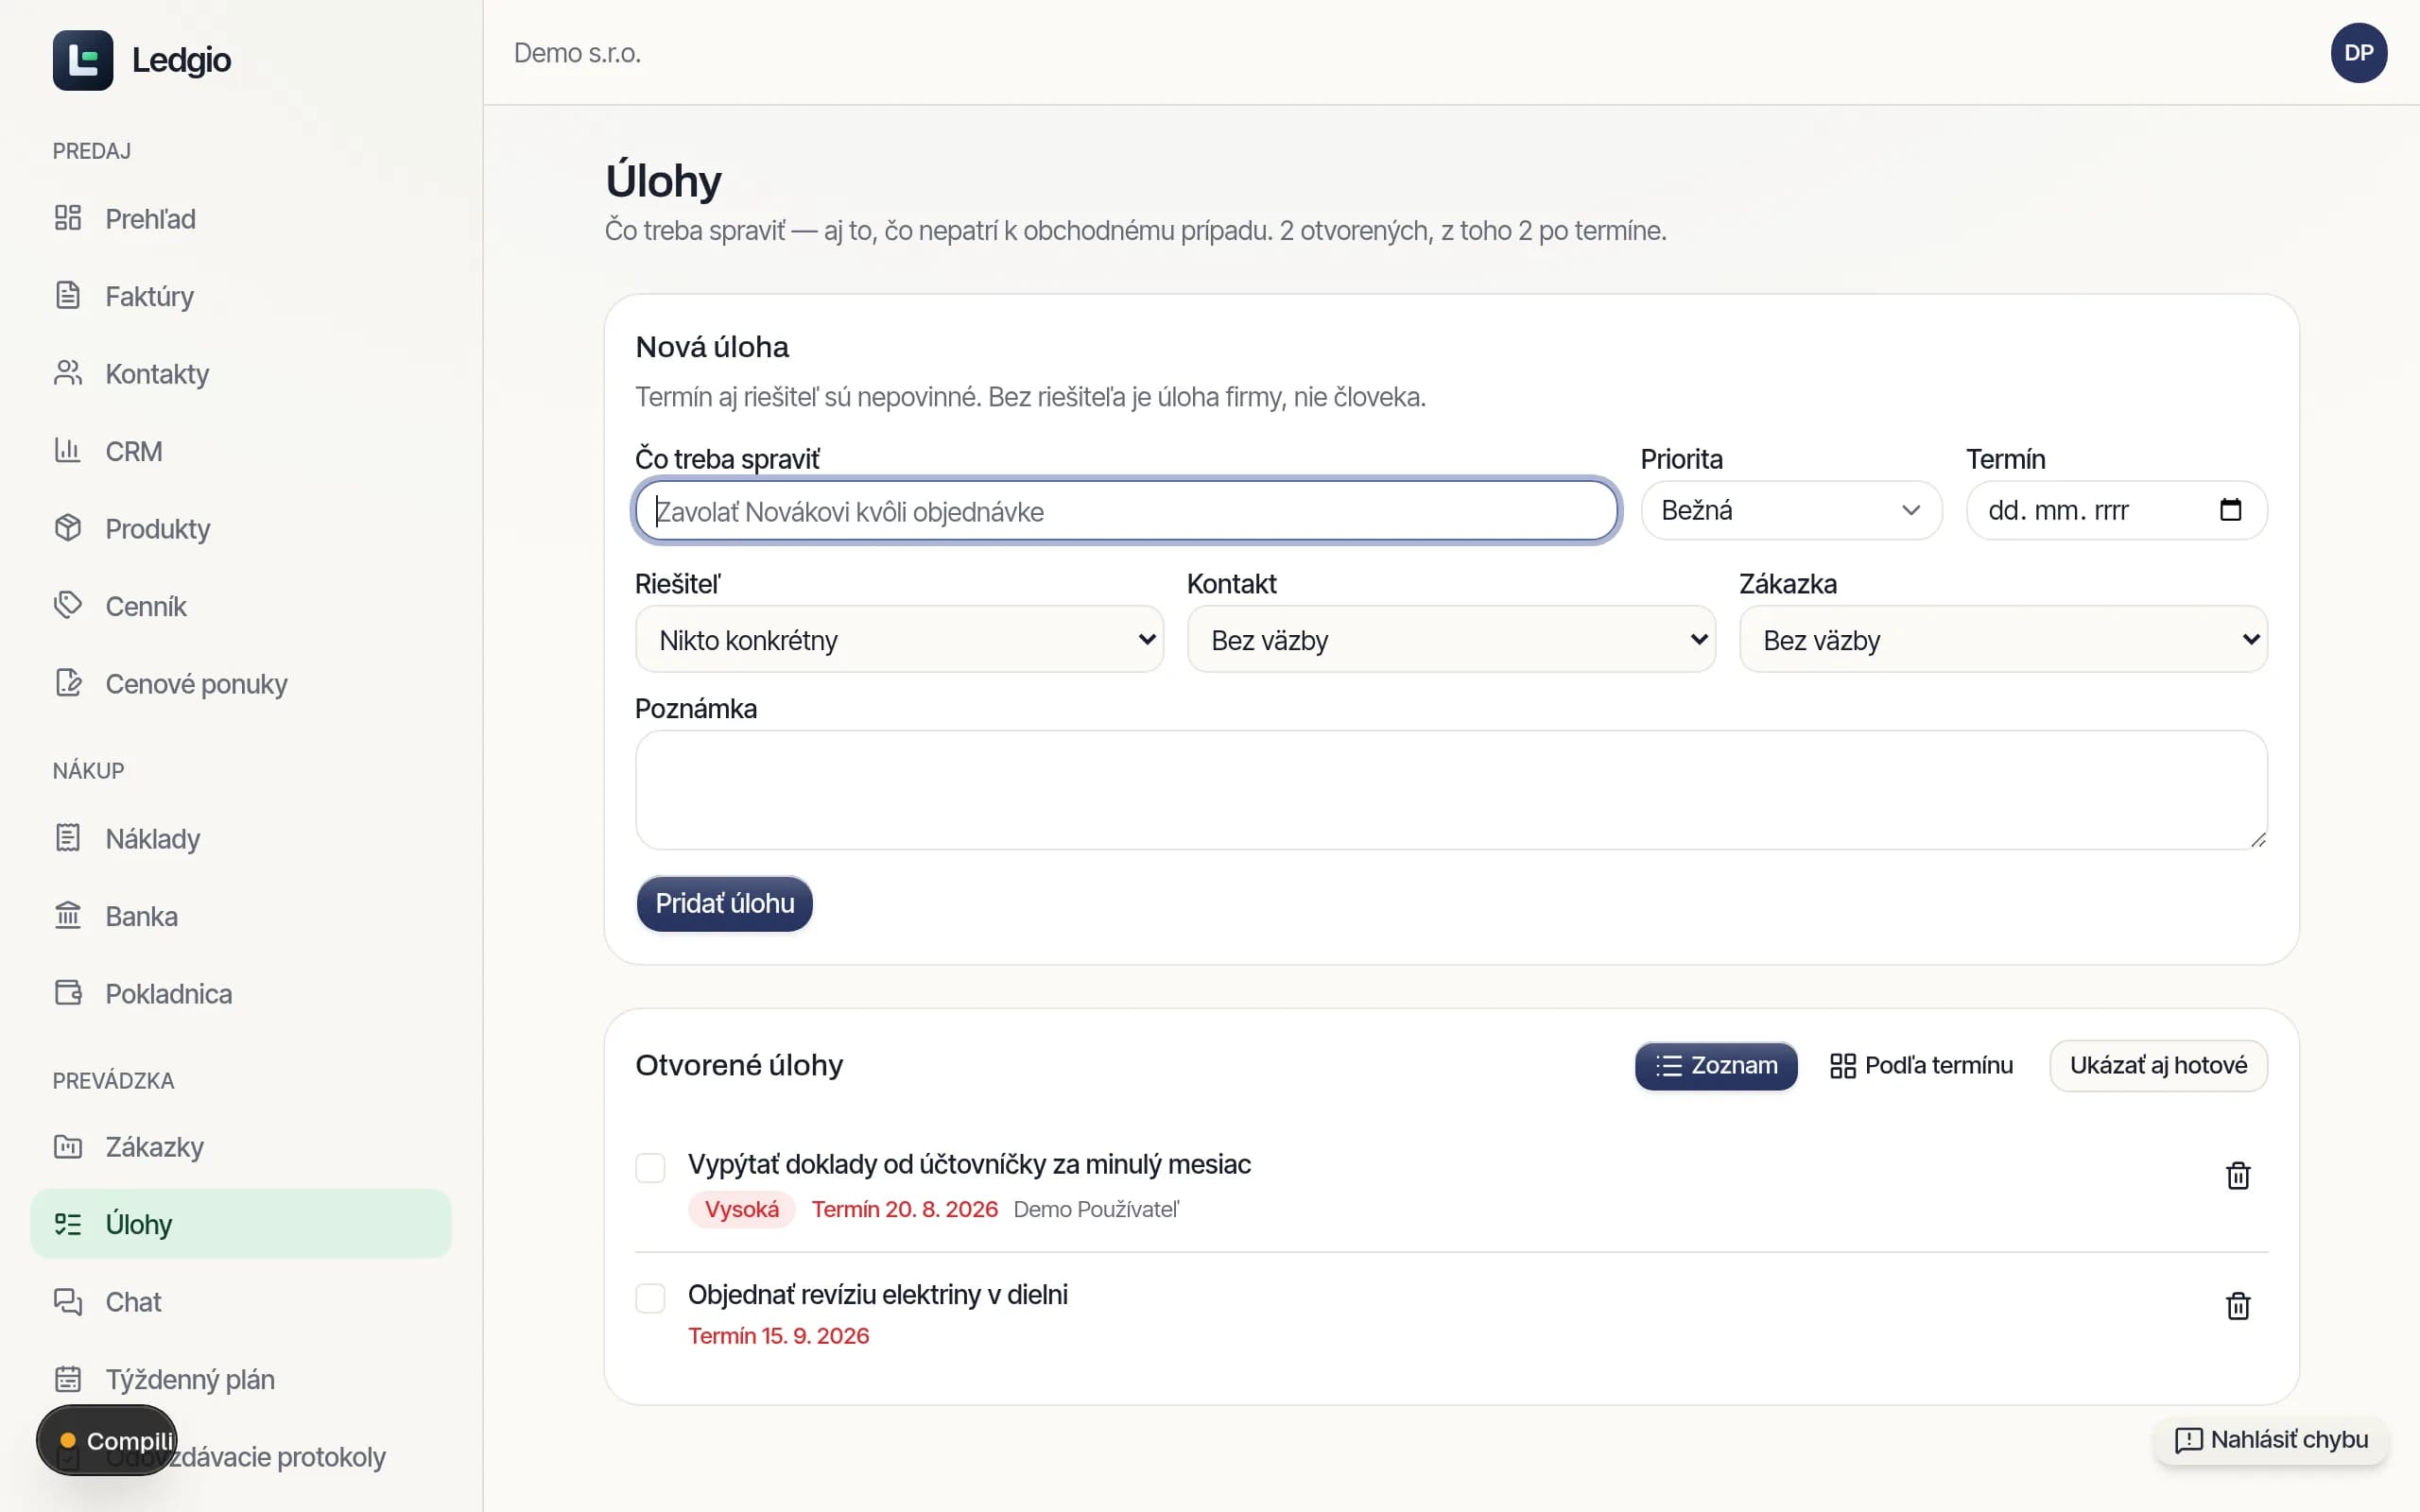Switch to Zoznam view

[1716, 1066]
